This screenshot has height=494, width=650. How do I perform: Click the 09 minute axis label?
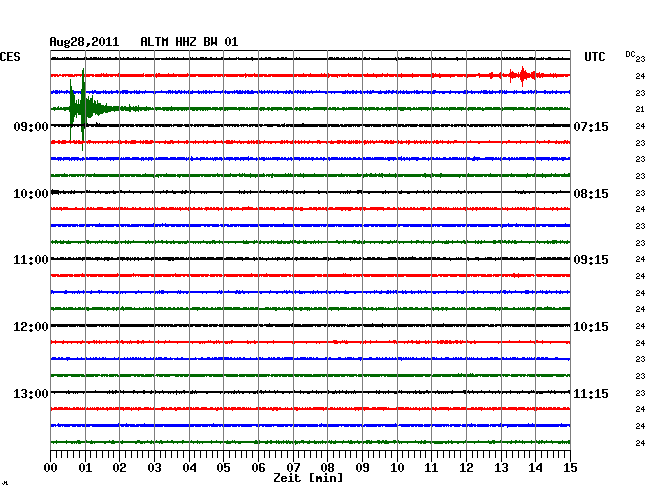tap(362, 467)
